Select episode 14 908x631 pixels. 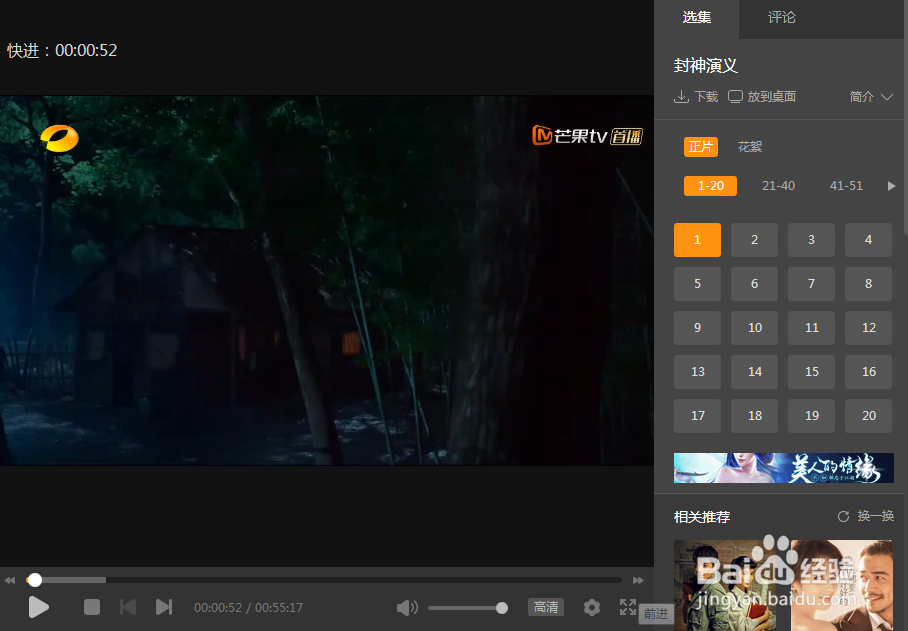click(754, 372)
